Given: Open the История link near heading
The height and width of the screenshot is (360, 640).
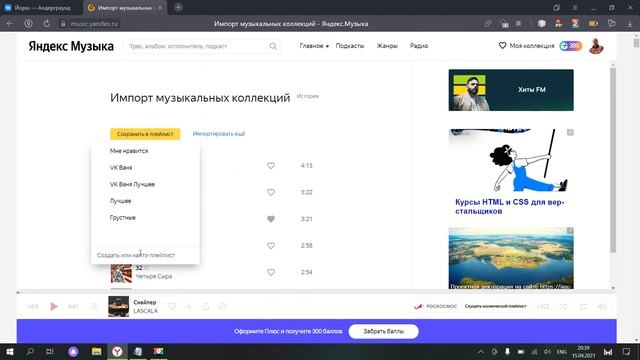Looking at the screenshot, I should click(x=308, y=96).
